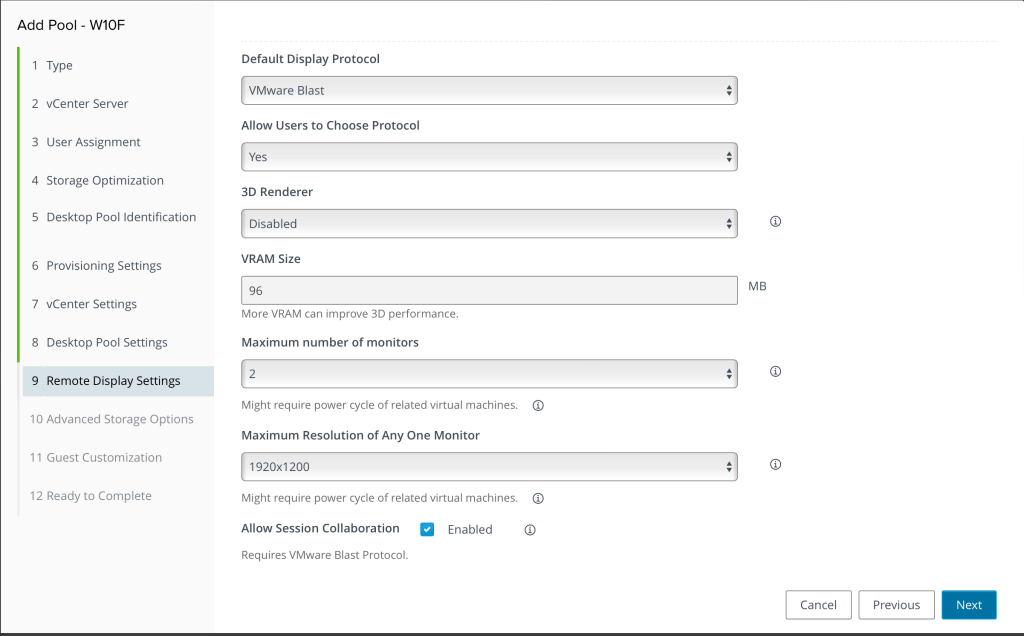Click info icon next to Session Collaboration Enabled
Image resolution: width=1024 pixels, height=636 pixels.
coord(530,529)
